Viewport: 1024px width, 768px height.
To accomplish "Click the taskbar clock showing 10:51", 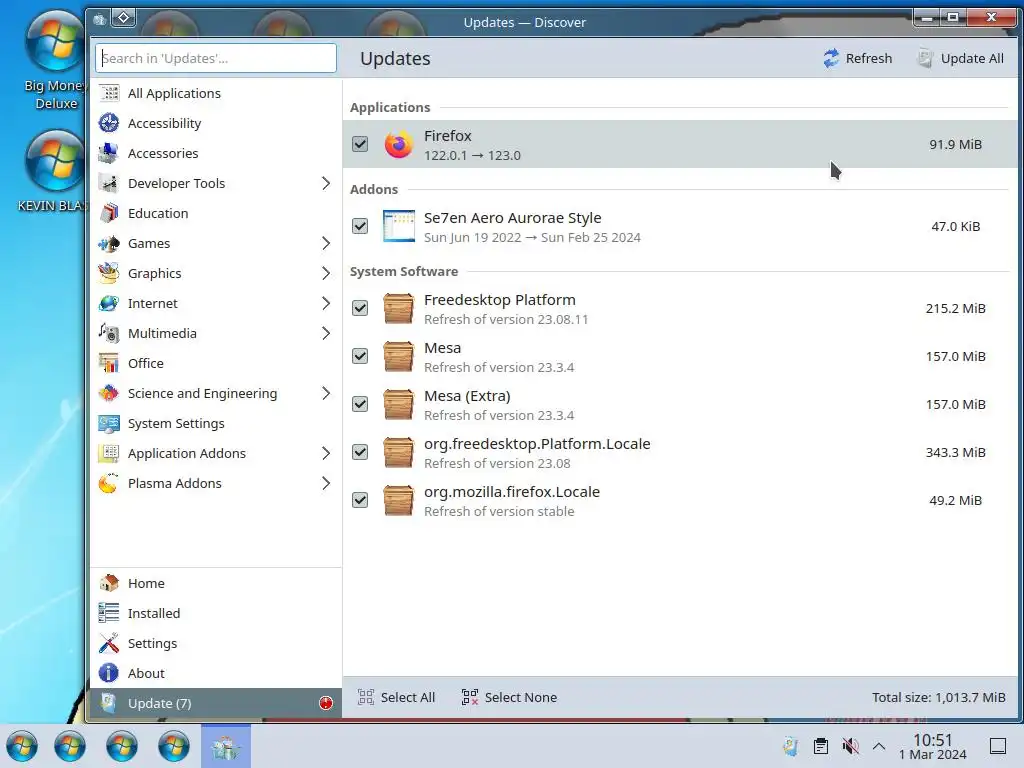I will pos(933,746).
